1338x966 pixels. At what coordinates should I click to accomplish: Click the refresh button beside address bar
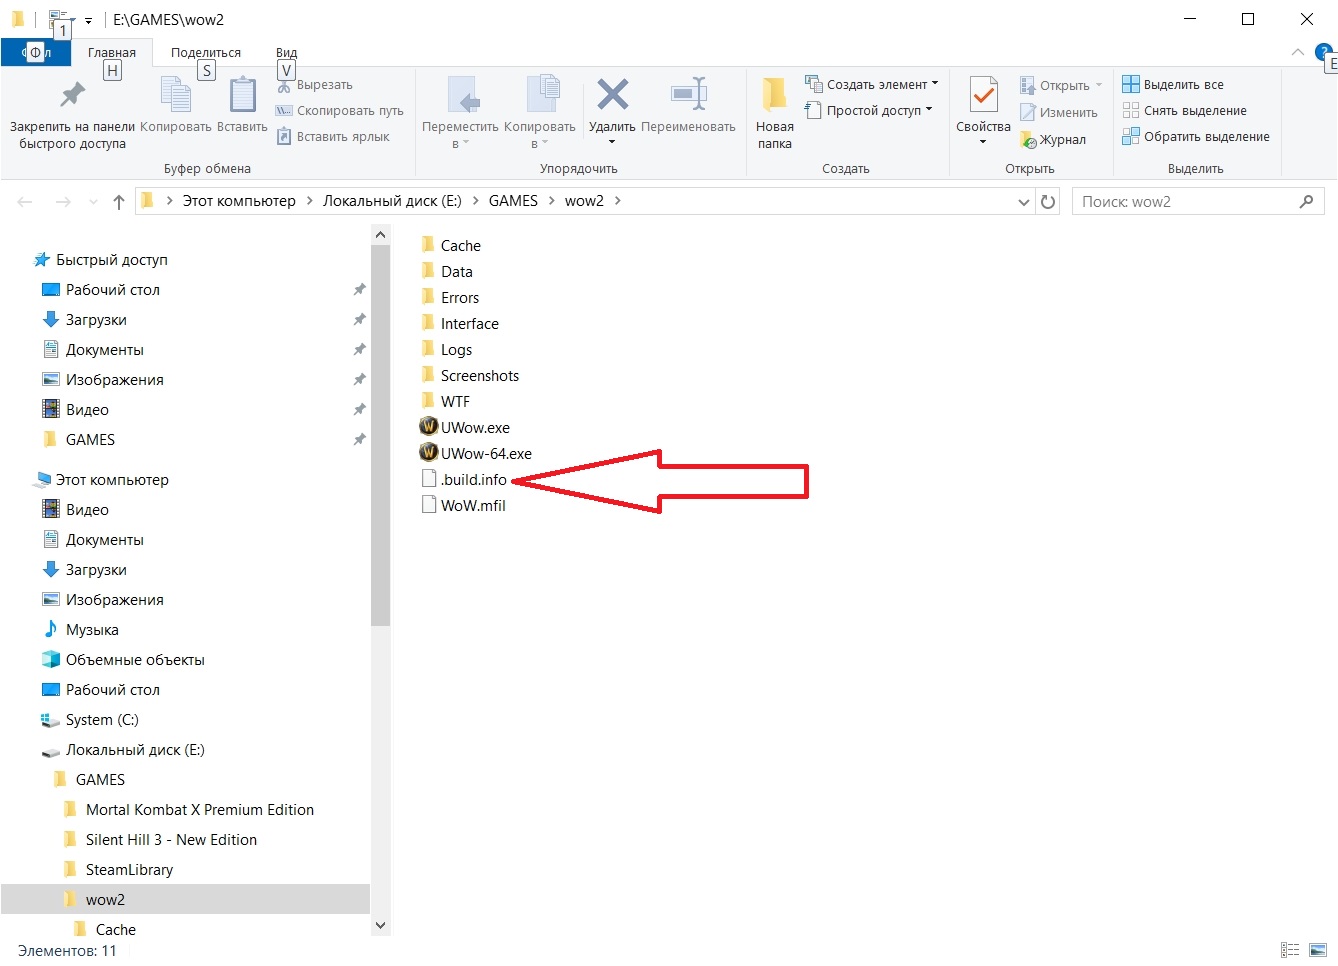click(x=1048, y=202)
